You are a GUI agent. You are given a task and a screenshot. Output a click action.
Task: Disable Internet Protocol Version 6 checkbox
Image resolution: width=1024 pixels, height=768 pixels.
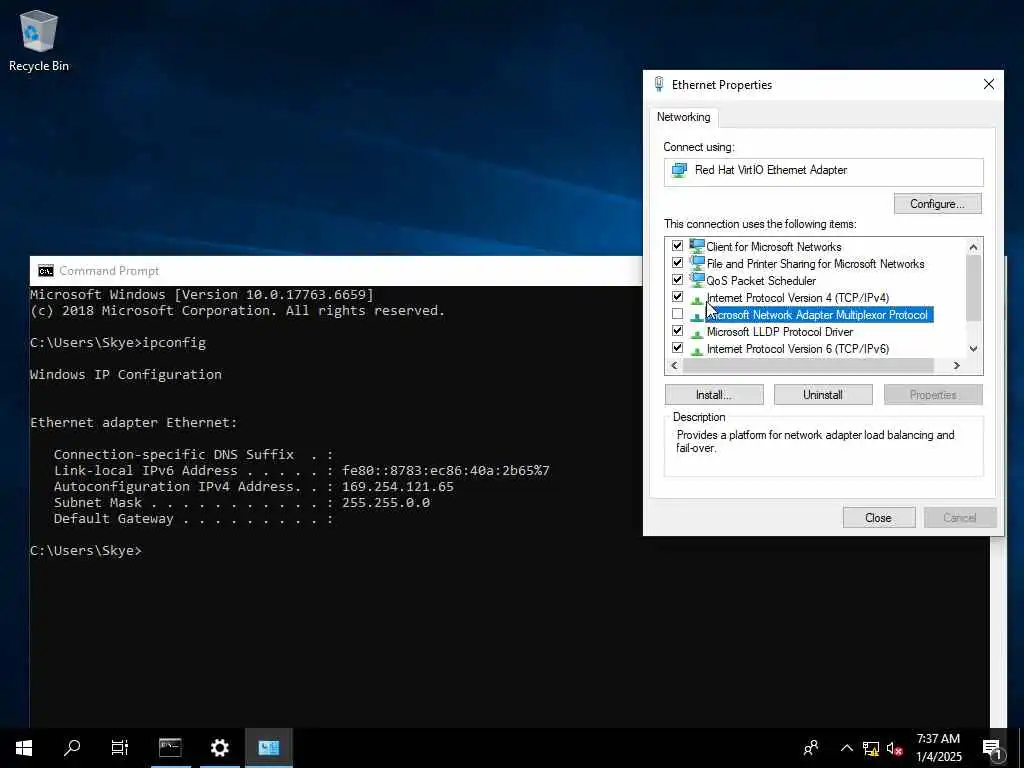pos(677,348)
